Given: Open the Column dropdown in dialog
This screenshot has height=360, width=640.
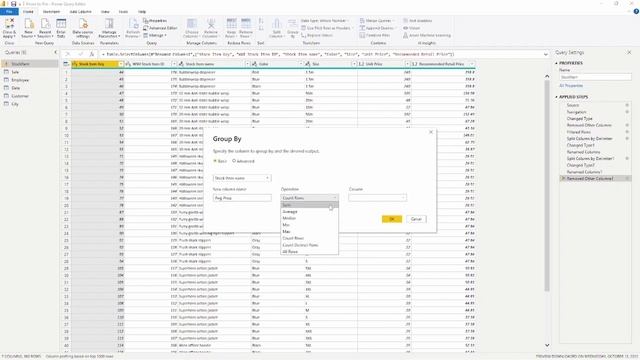Looking at the screenshot, I should [377, 198].
